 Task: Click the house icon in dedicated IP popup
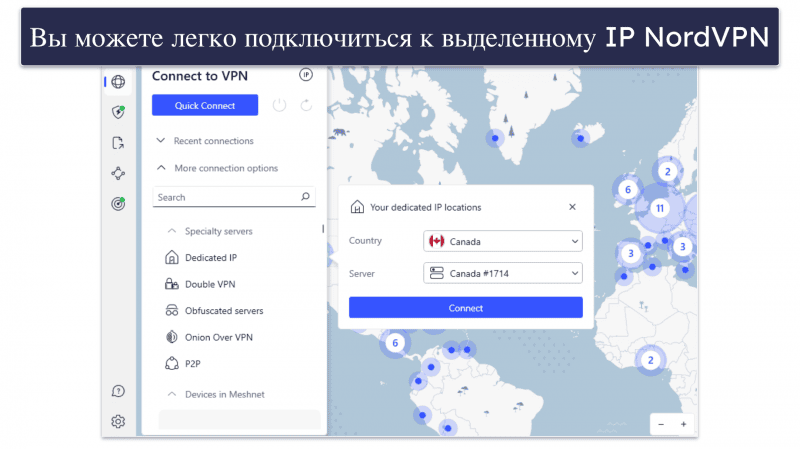point(357,207)
